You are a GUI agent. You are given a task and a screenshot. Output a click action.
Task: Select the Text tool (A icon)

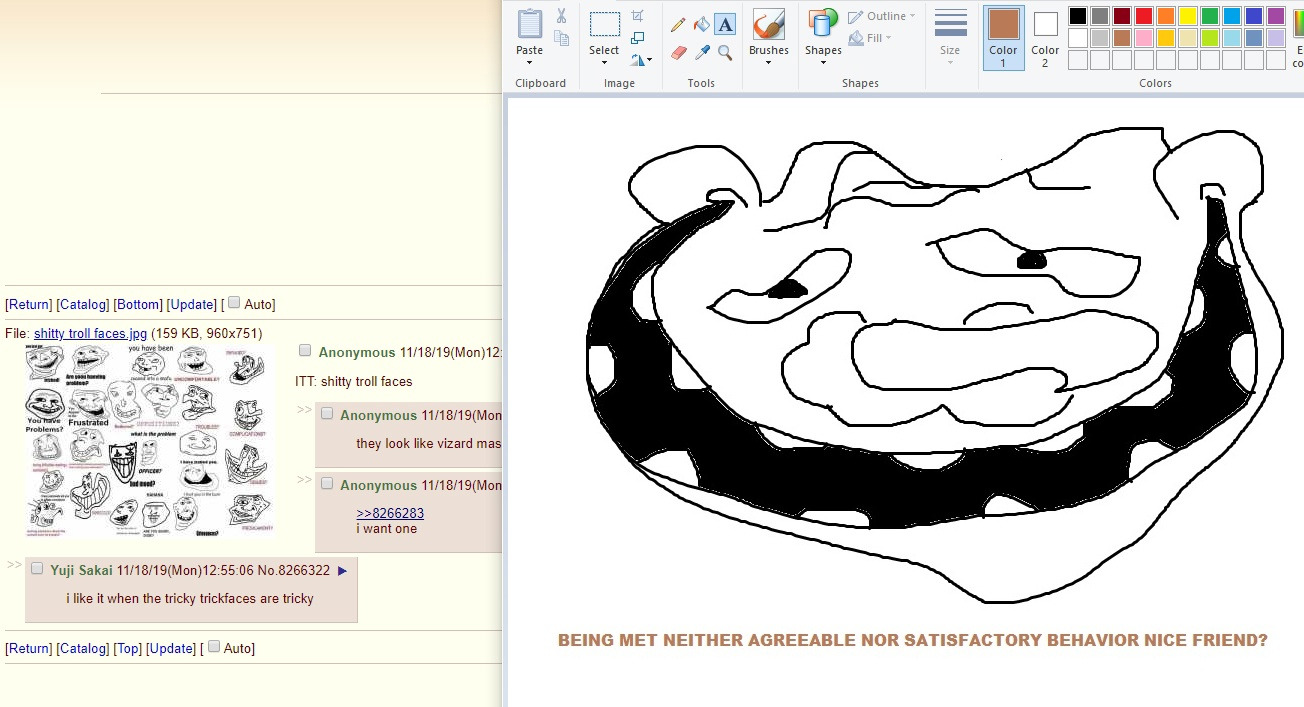coord(725,24)
